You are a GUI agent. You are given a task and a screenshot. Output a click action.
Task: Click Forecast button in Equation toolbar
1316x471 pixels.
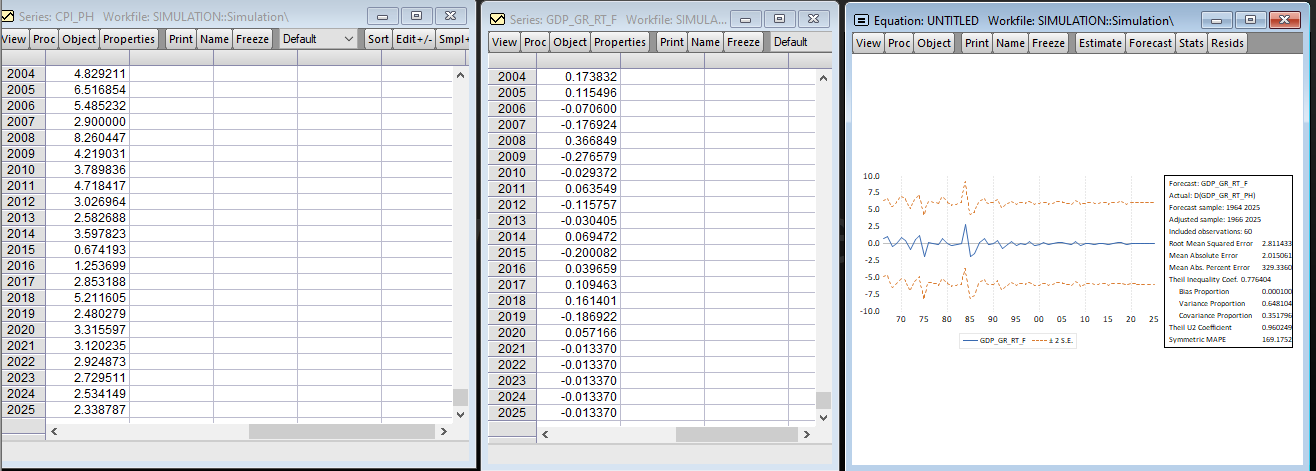[1150, 43]
